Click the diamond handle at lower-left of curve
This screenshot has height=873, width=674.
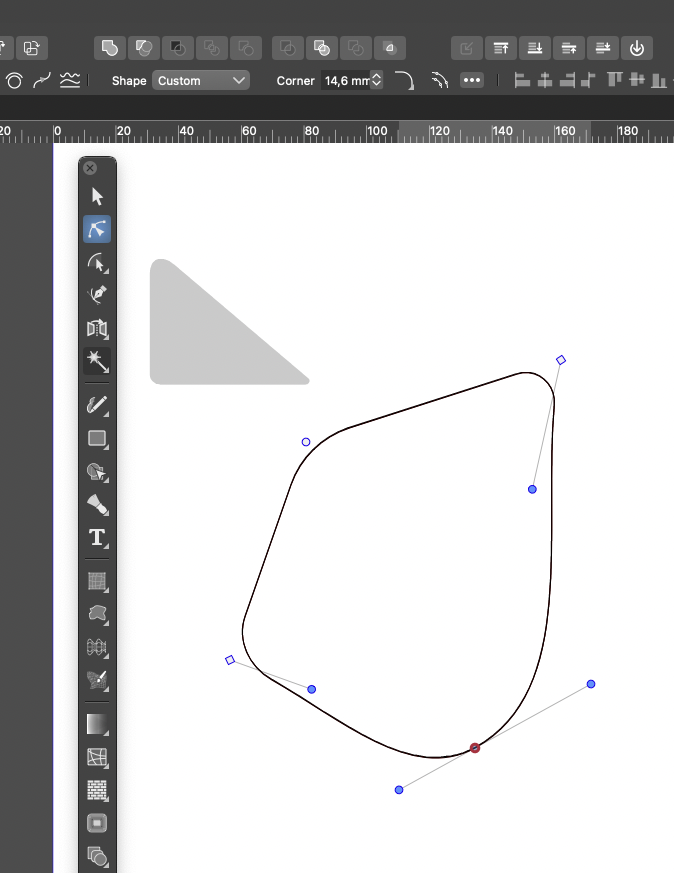(x=230, y=660)
